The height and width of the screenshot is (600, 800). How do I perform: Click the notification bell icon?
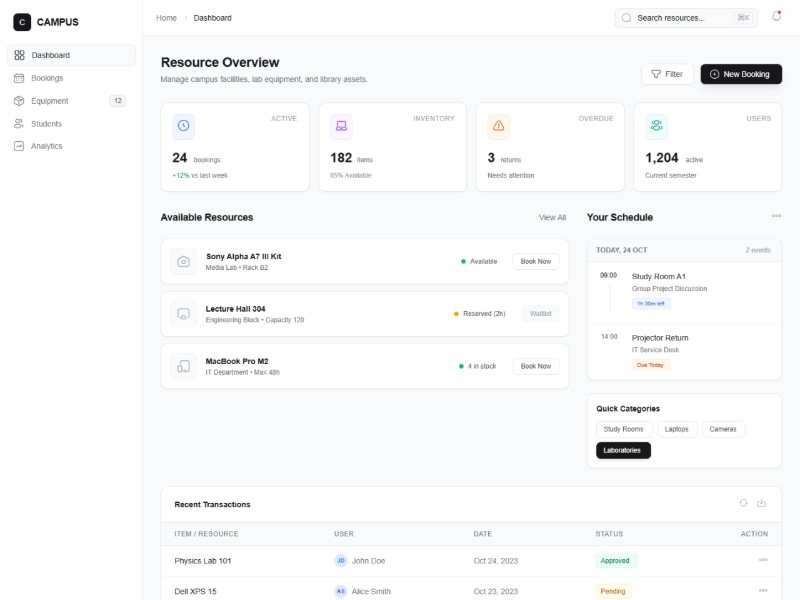776,17
